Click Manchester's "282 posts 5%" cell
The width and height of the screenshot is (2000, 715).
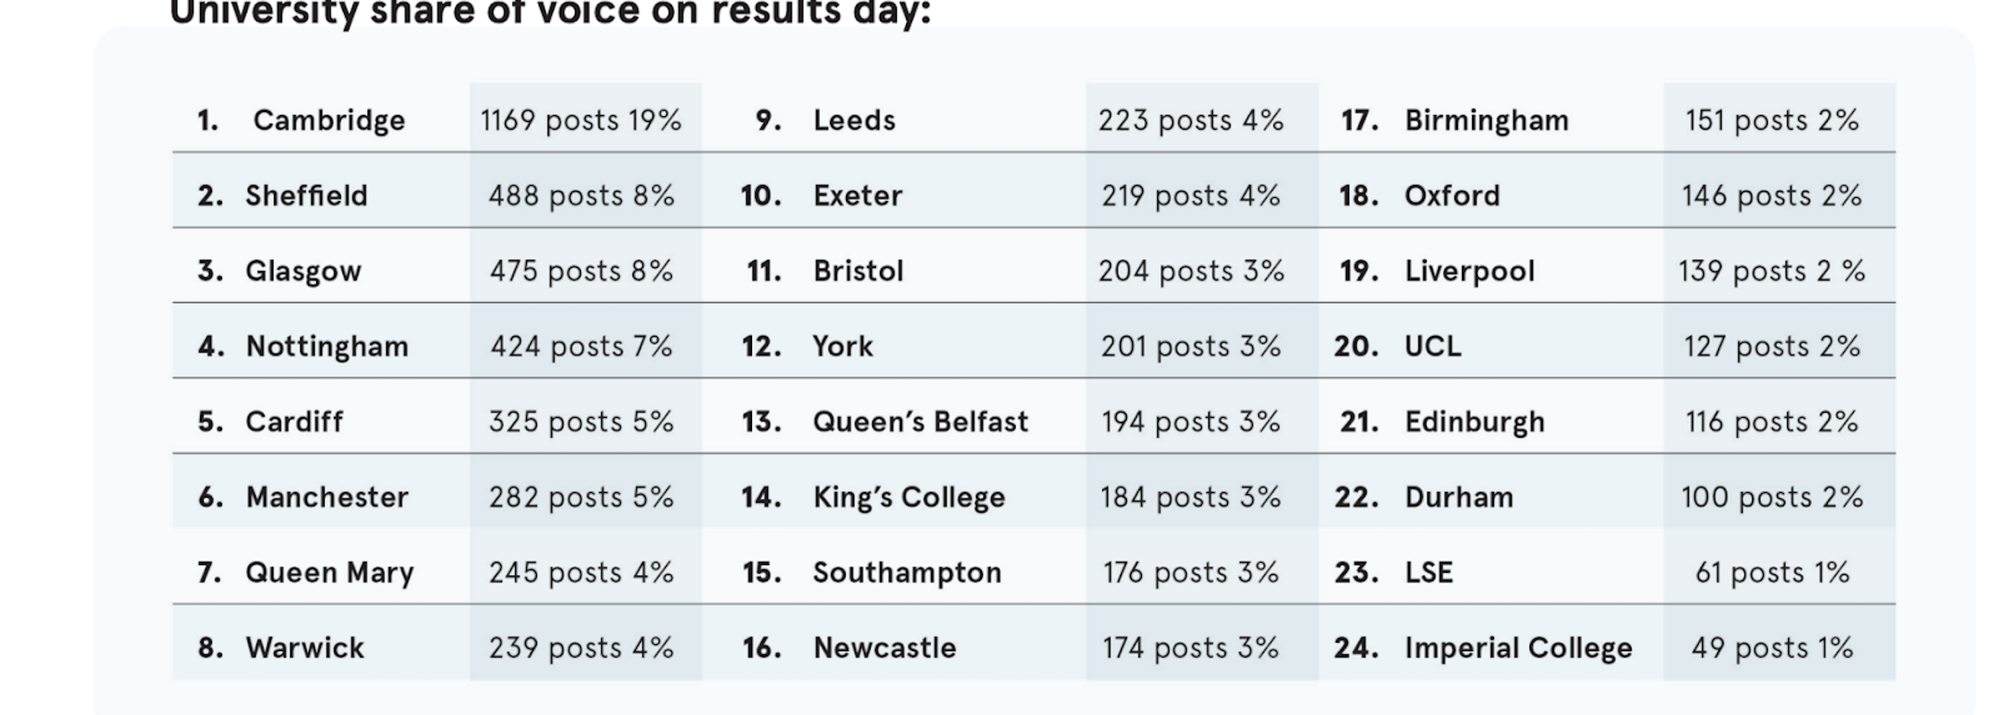coord(580,497)
